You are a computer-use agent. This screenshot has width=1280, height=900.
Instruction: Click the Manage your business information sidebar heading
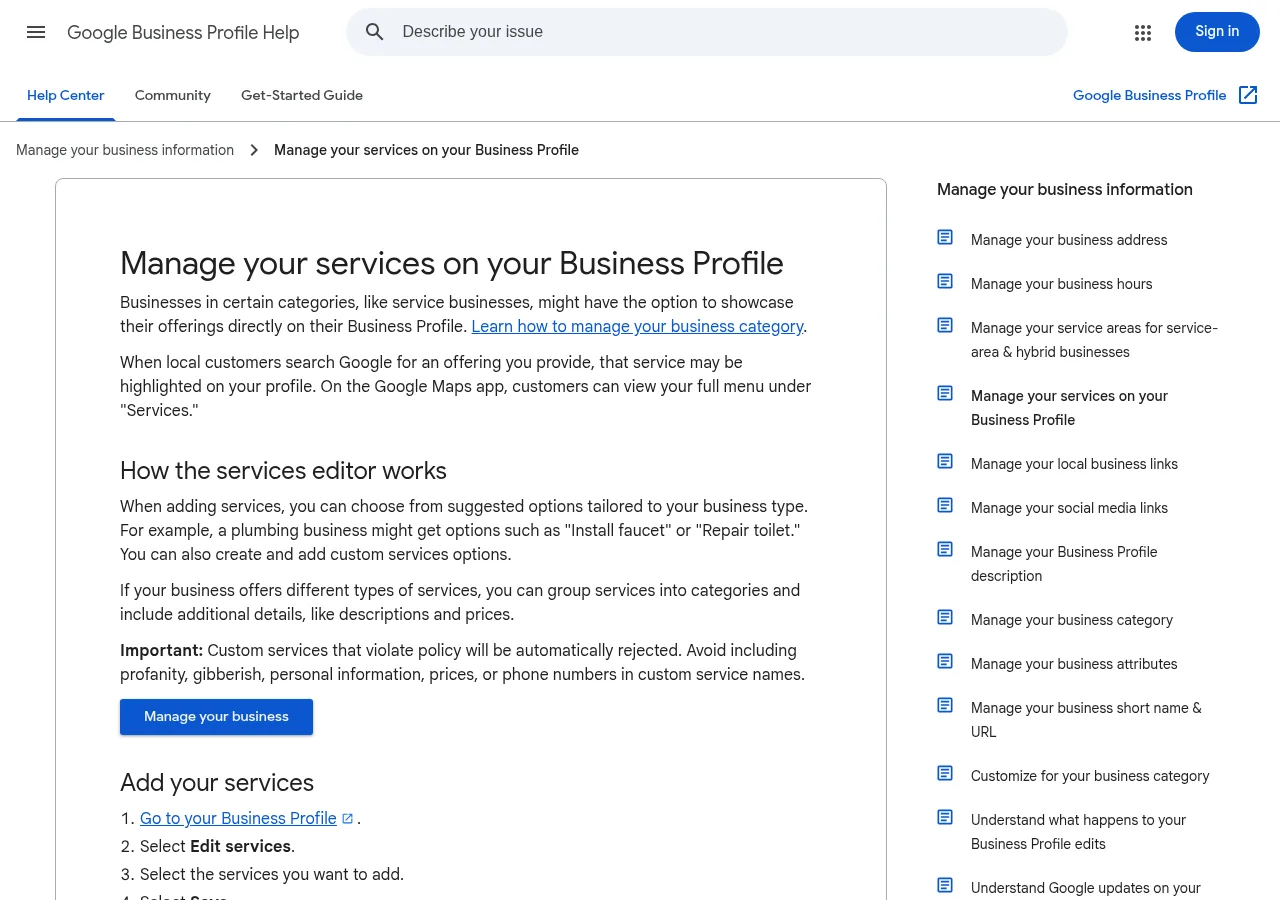[x=1065, y=190]
